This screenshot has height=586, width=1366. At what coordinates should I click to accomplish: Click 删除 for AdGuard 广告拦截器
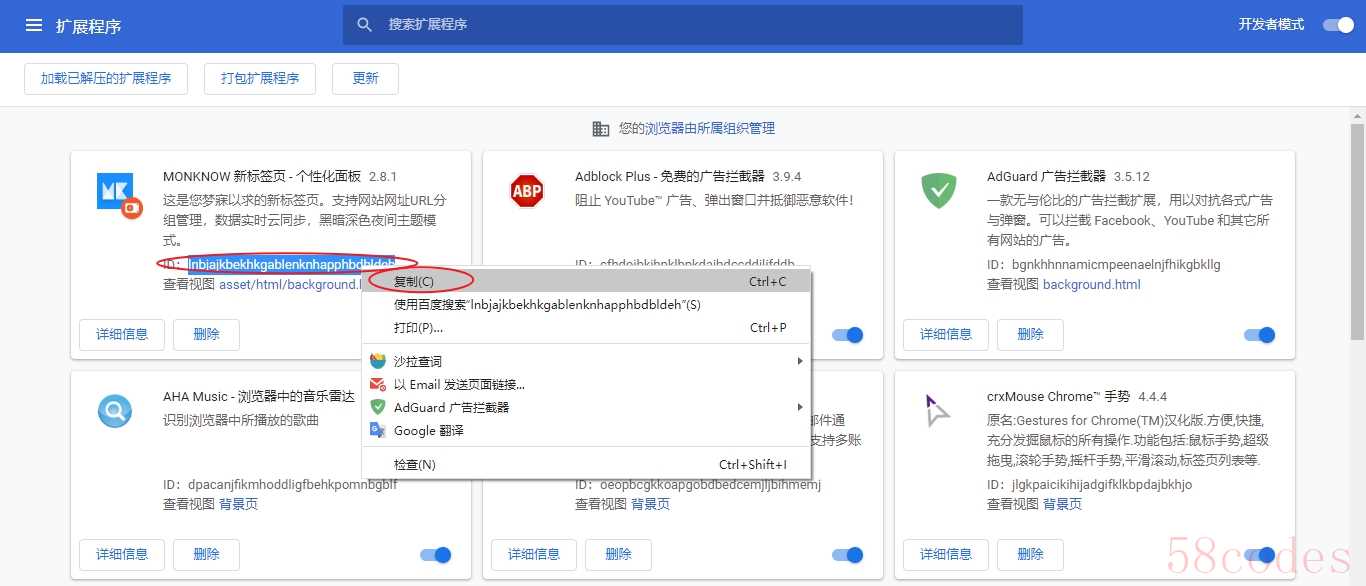(x=1030, y=334)
